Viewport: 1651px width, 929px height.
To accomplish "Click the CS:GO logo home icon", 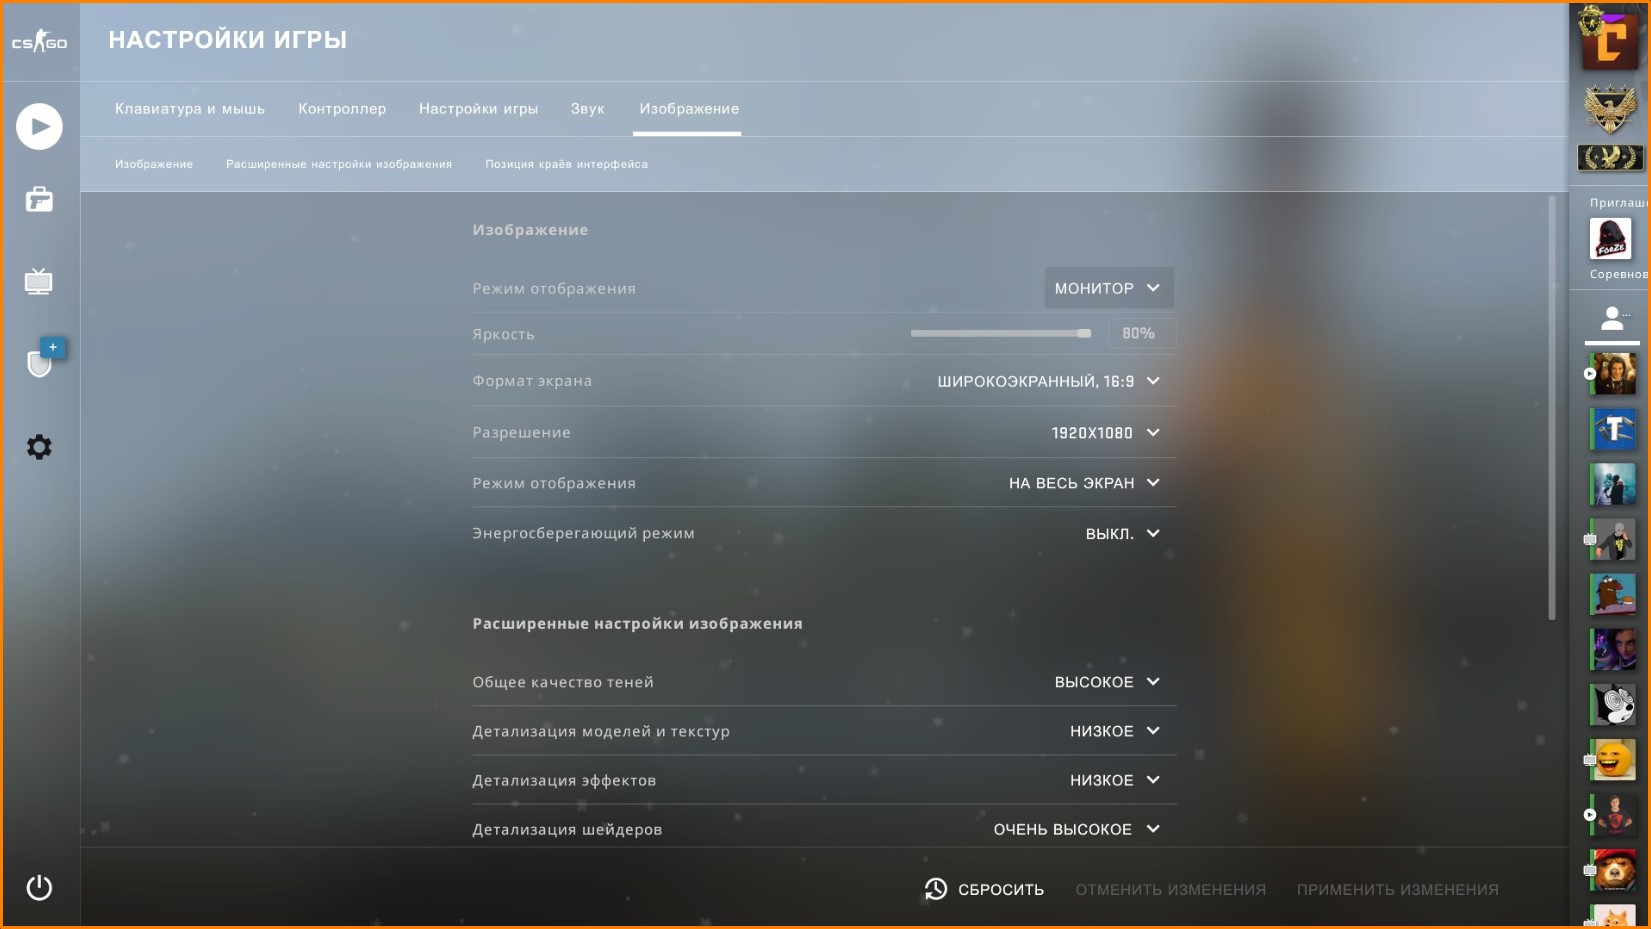I will [40, 42].
